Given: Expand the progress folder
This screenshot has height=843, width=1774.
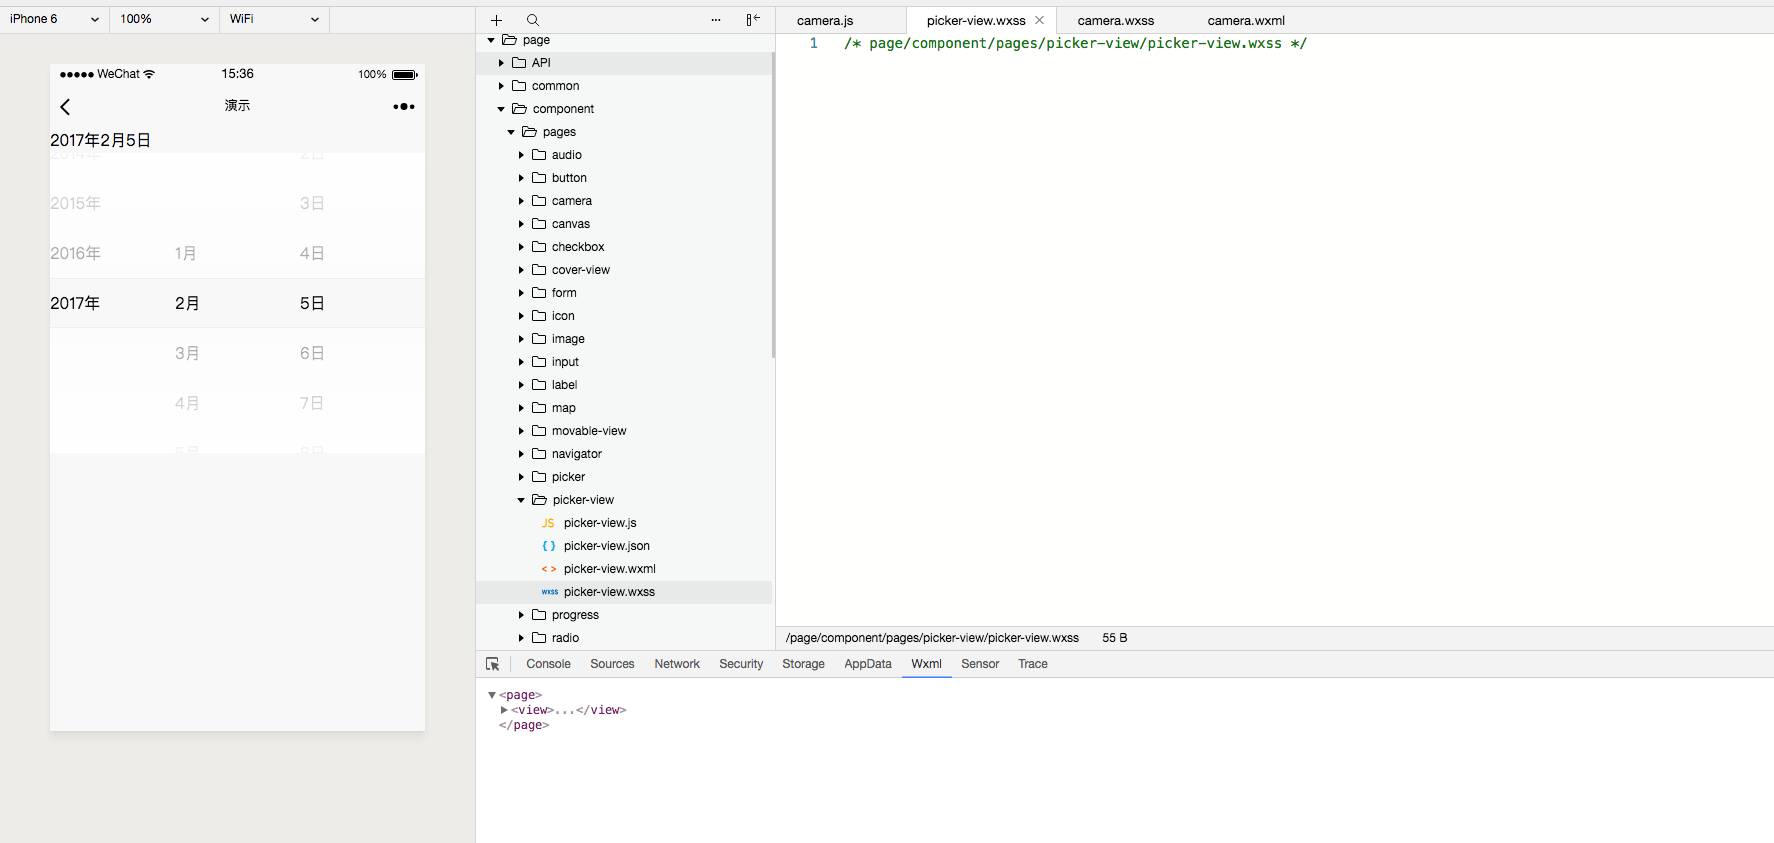Looking at the screenshot, I should (x=521, y=615).
